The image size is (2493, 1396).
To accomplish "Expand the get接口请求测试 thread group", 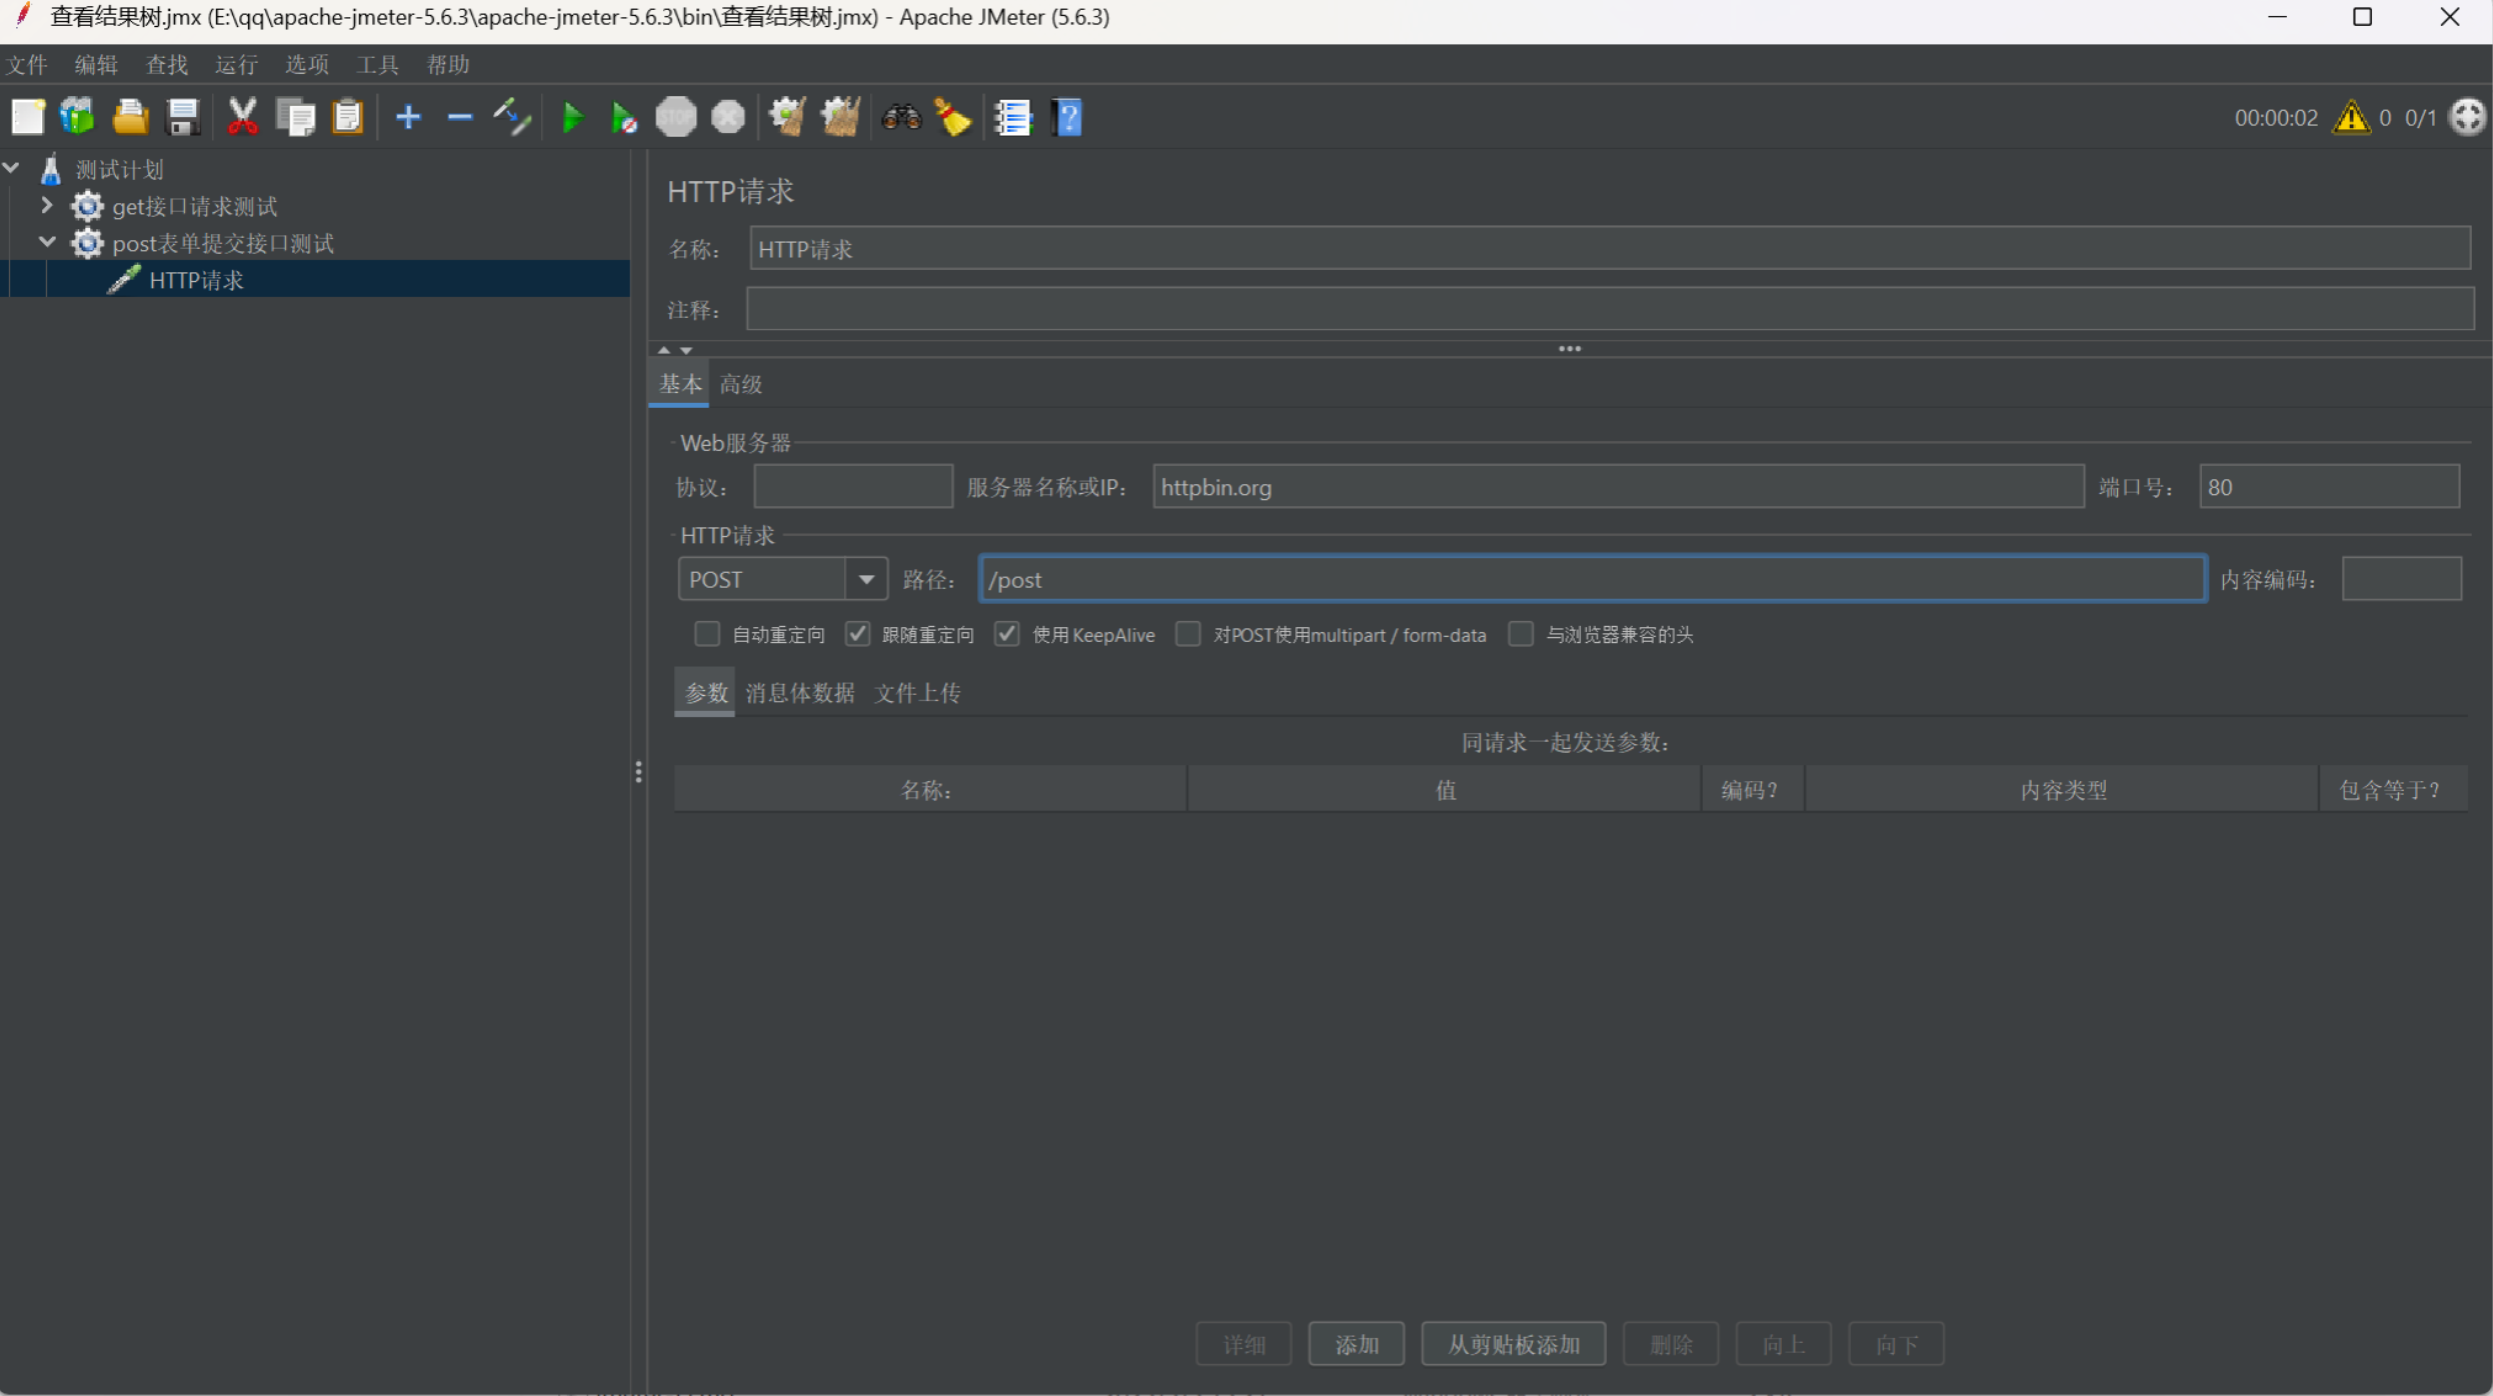I will pos(46,206).
